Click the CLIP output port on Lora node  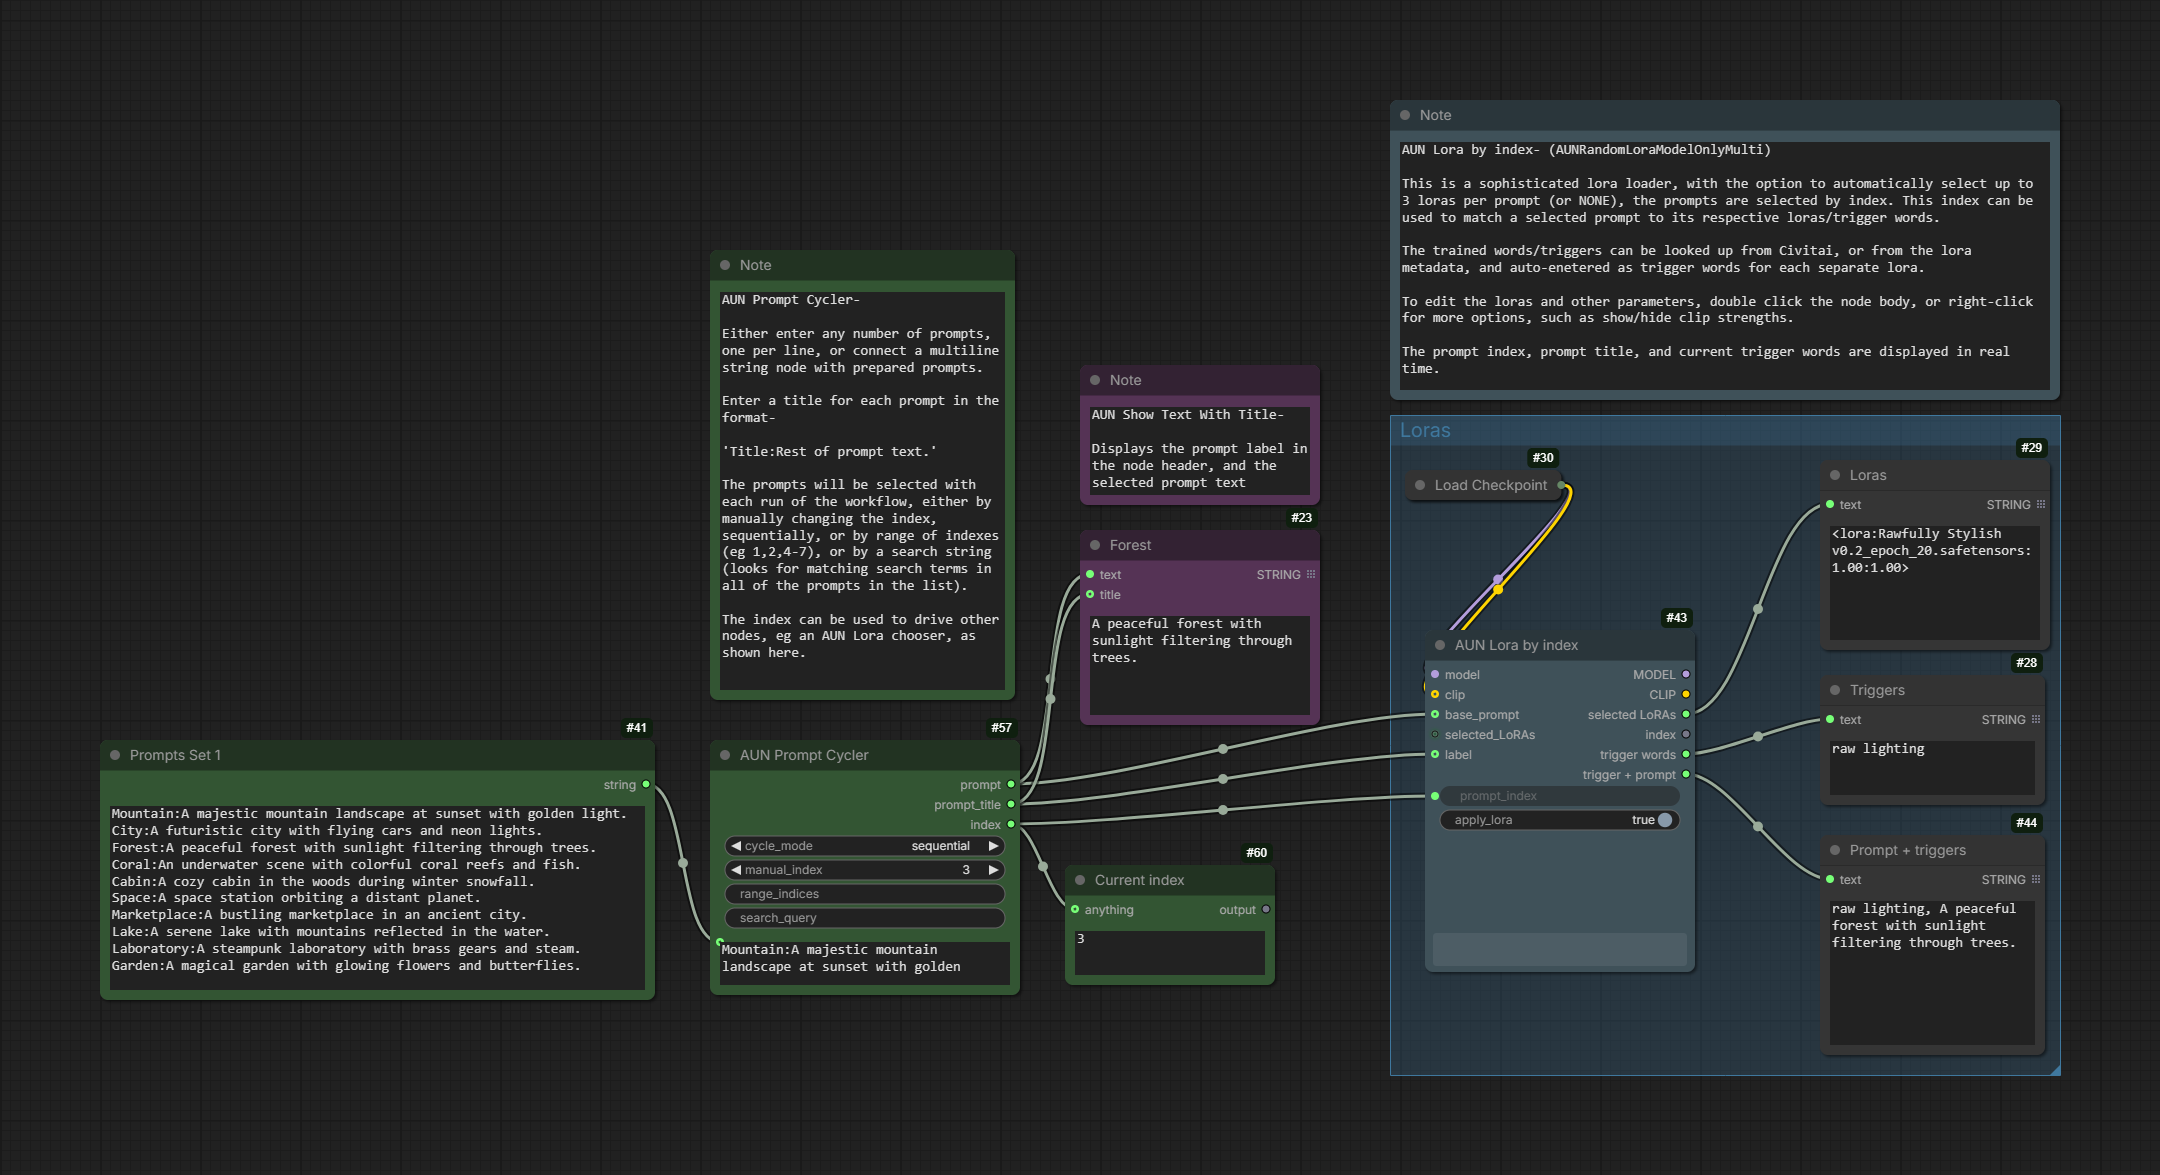tap(1686, 694)
